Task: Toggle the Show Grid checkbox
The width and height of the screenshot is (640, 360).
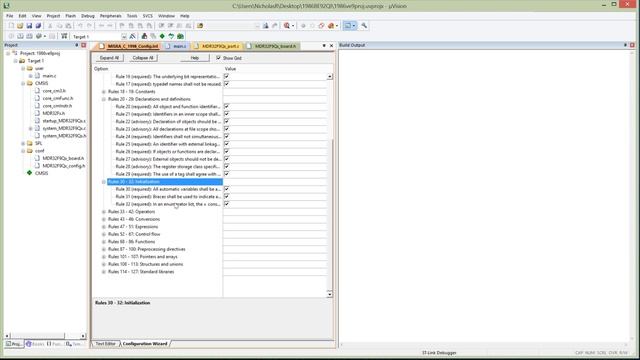Action: click(x=218, y=58)
